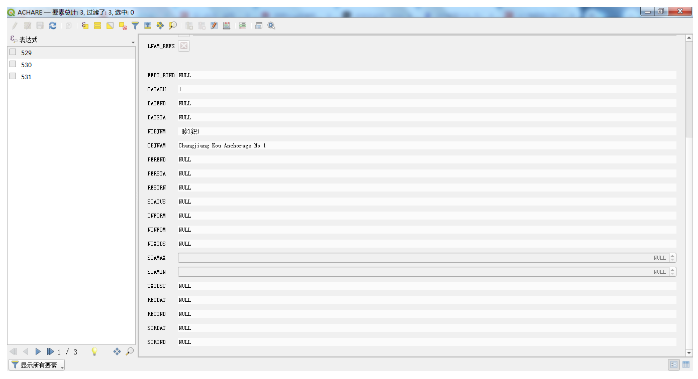Go to the previous feature
Screen dimensions: 698x379
click(x=25, y=352)
